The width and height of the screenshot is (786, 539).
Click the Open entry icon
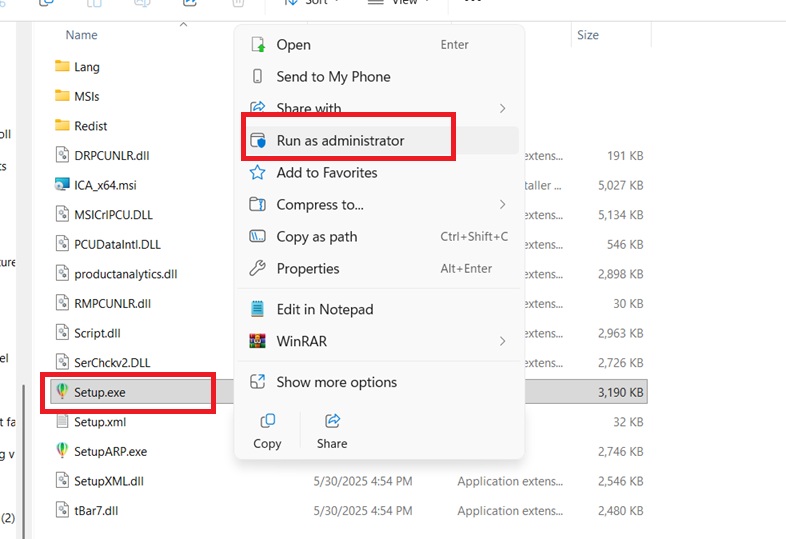click(258, 45)
